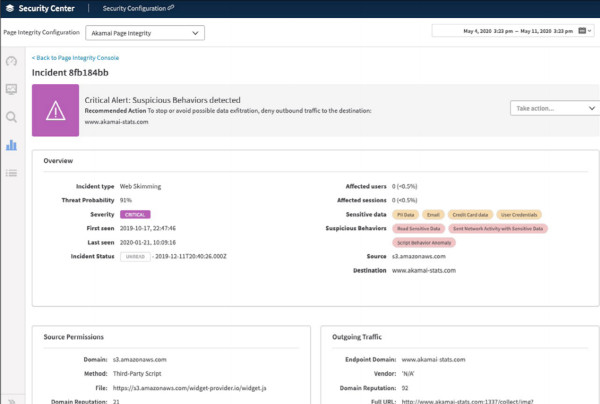Viewport: 600px width, 404px height.
Task: Select the User Credentials tag
Action: [519, 215]
